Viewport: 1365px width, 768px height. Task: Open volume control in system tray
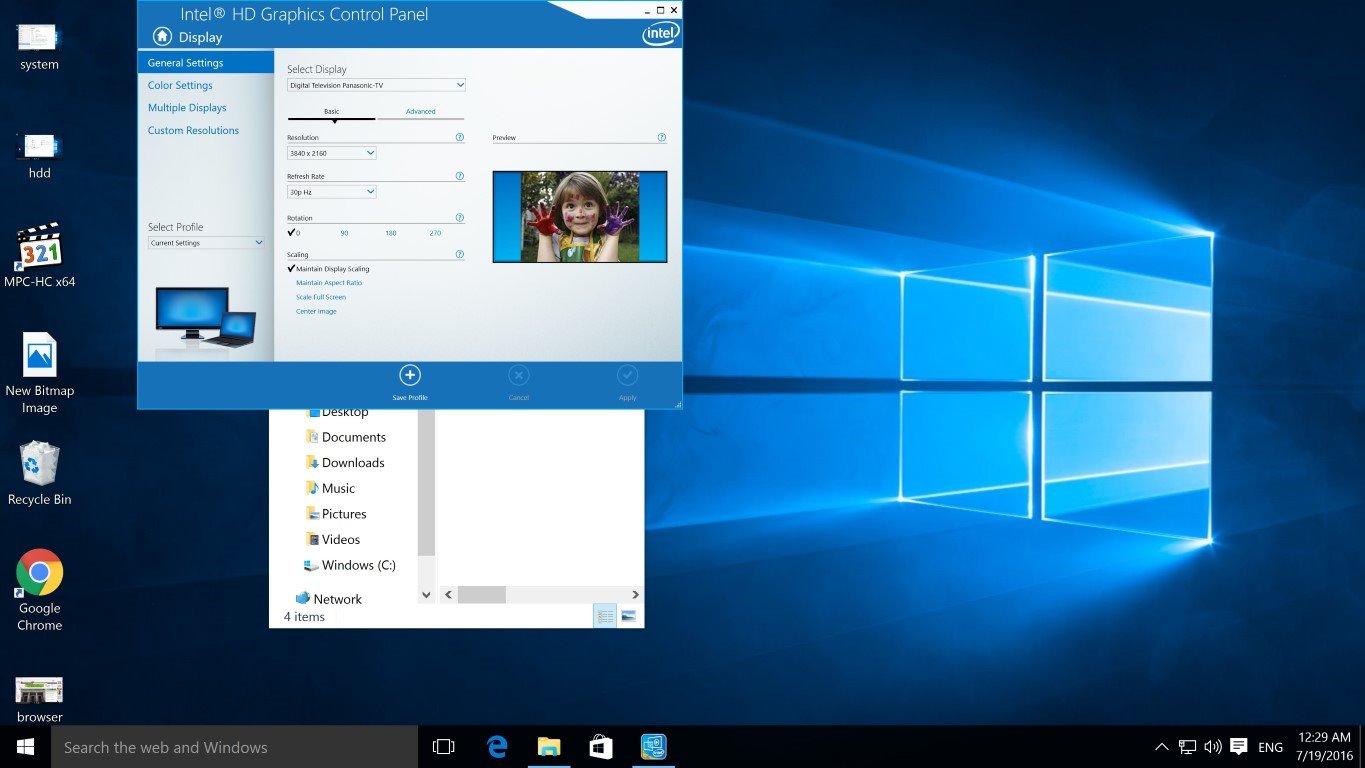point(1213,747)
